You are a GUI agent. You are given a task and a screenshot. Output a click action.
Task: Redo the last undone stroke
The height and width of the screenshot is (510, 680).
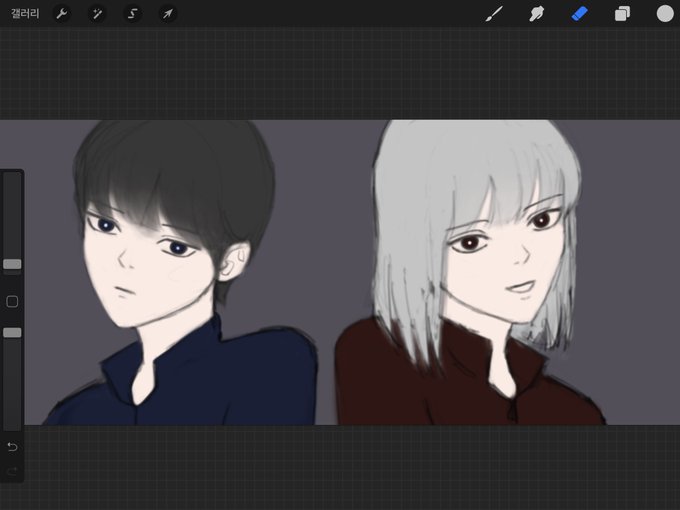12,471
